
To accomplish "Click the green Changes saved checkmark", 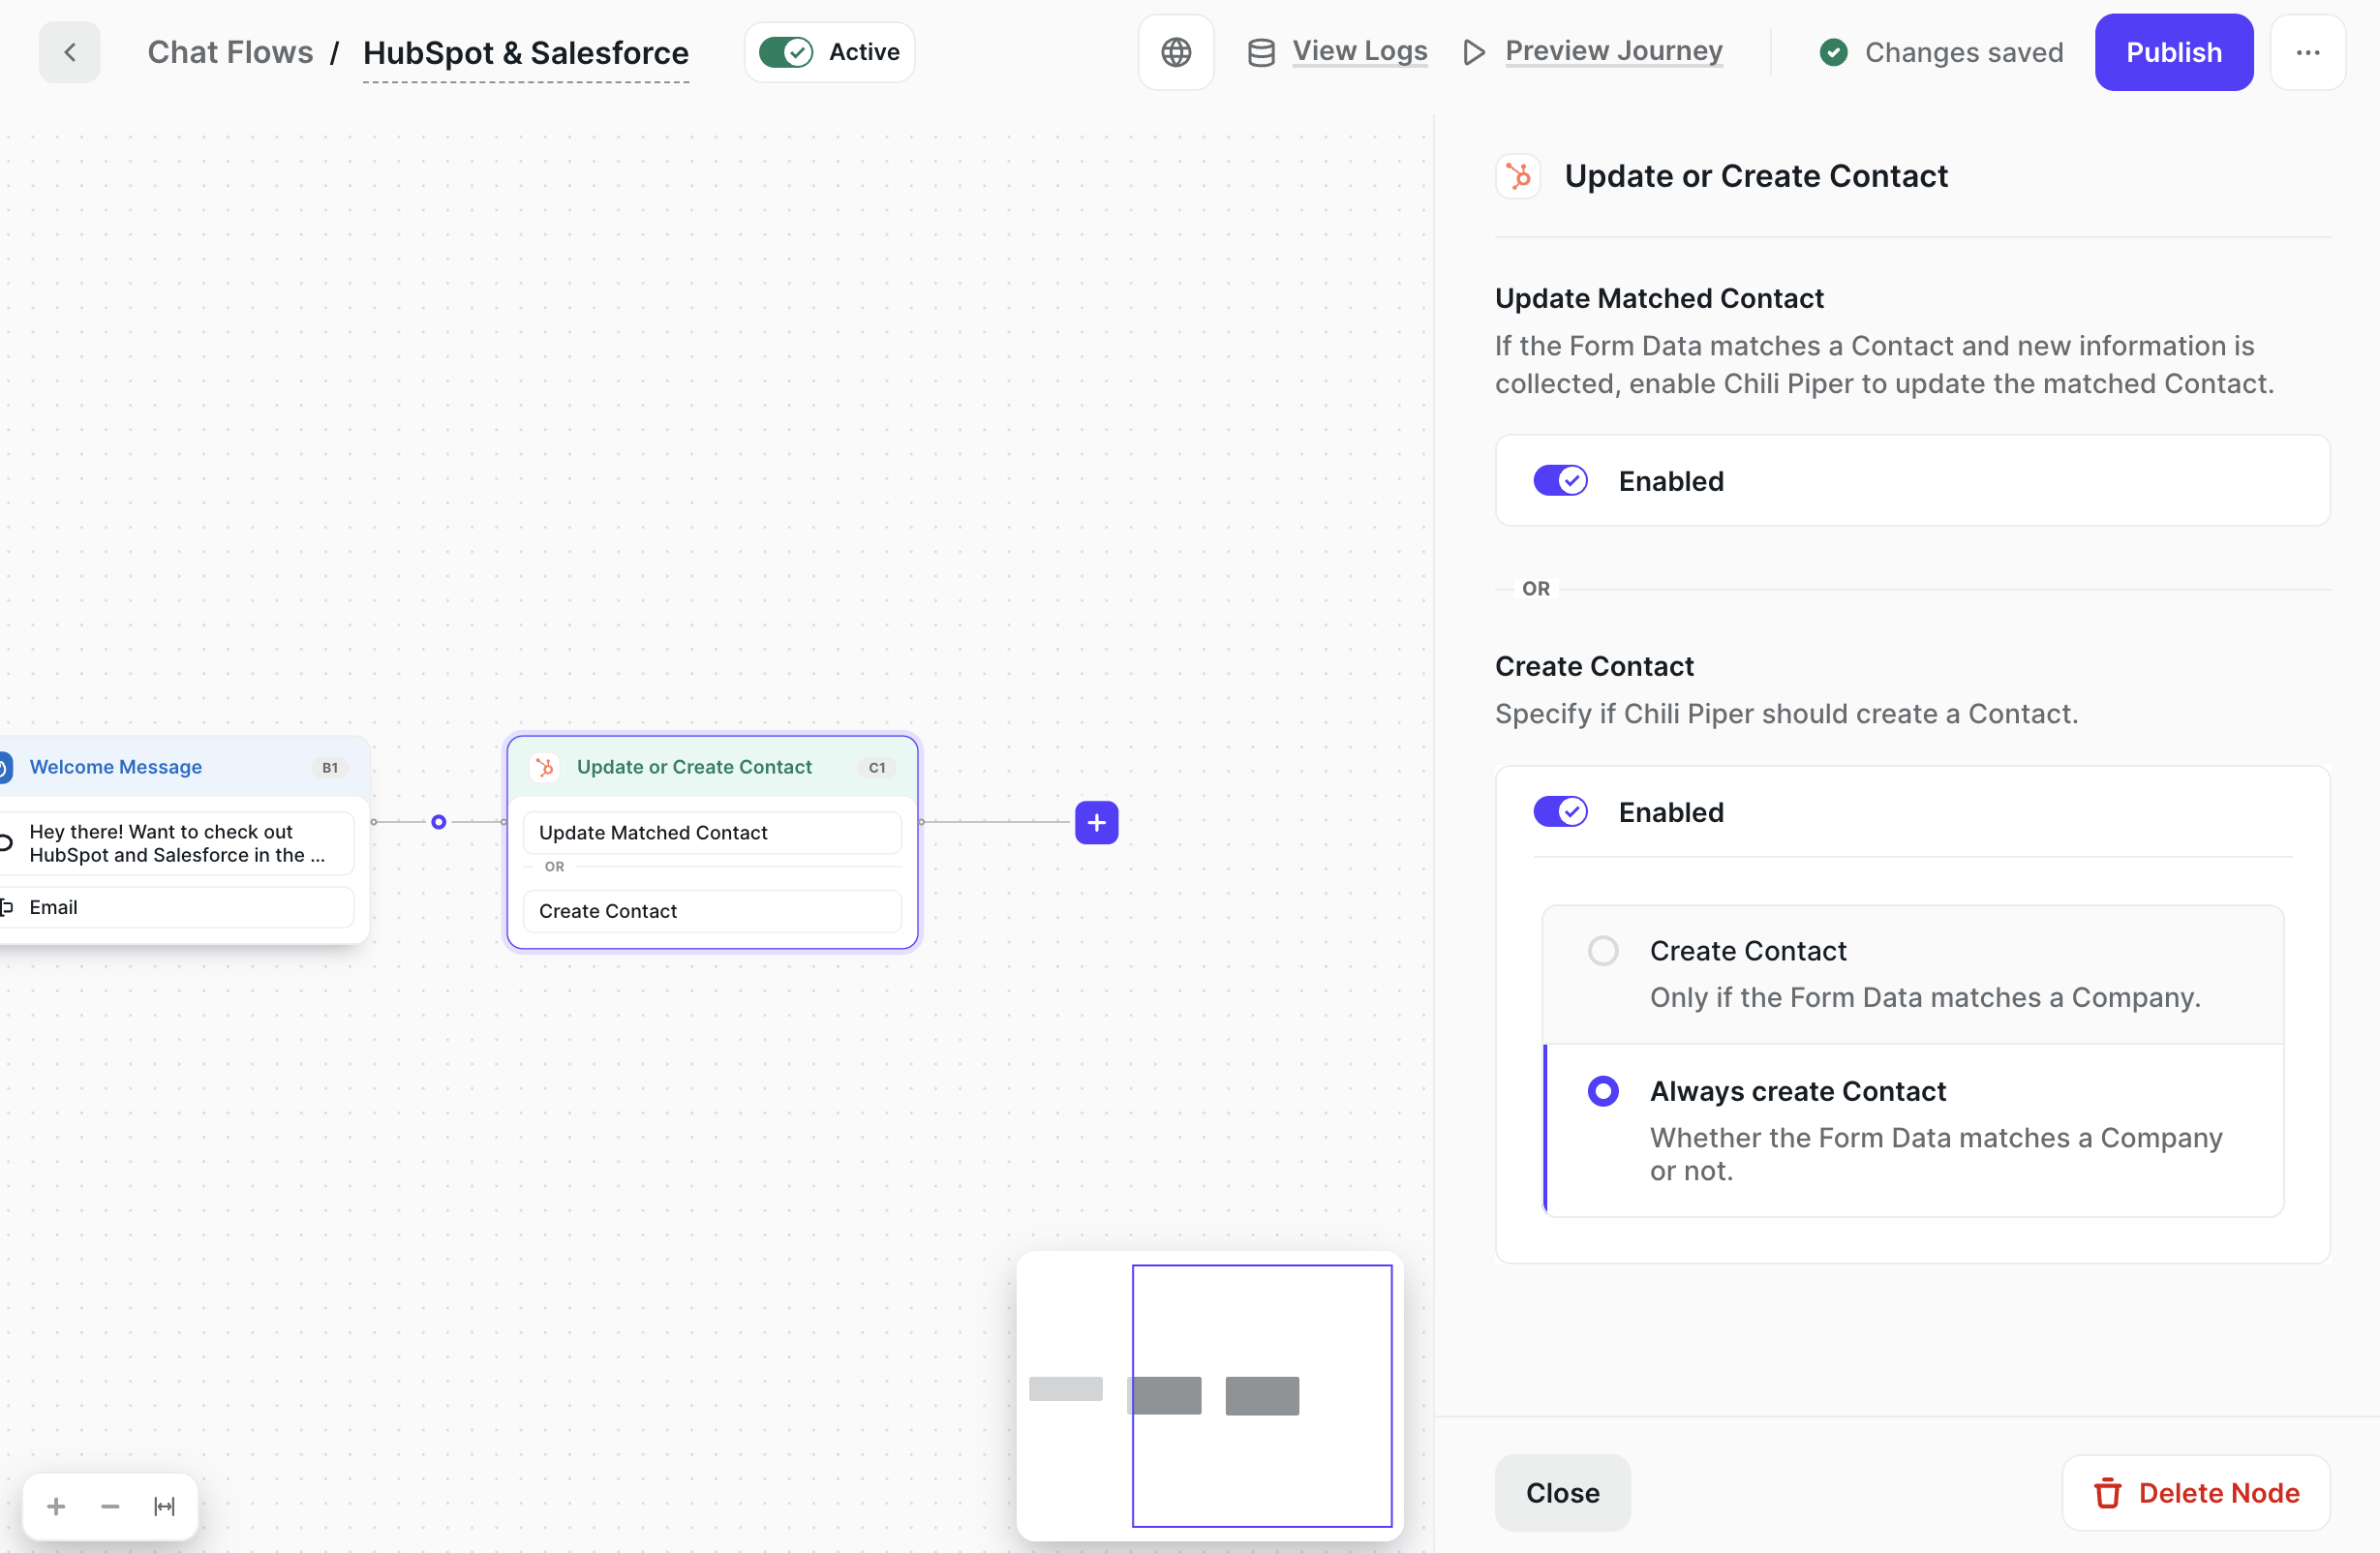I will coord(1833,52).
